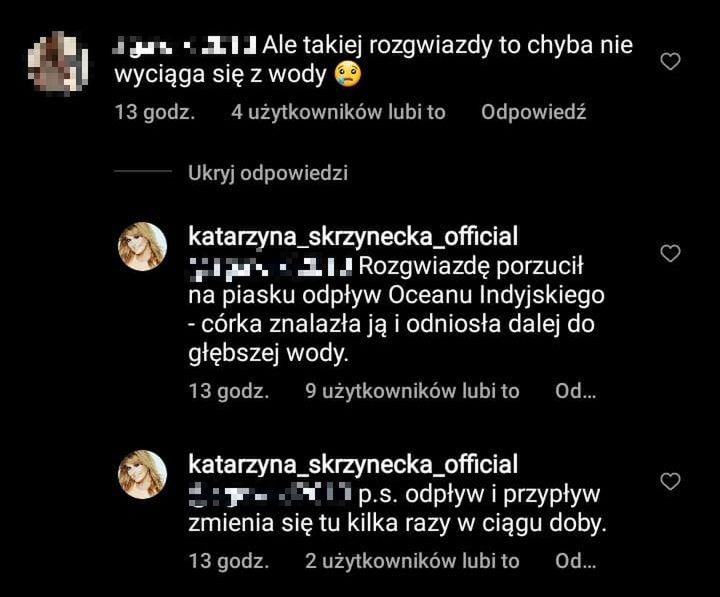Viewport: 720px width, 597px height.
Task: Collapse replies with Ukryj odpowiedzi
Action: coord(268,173)
